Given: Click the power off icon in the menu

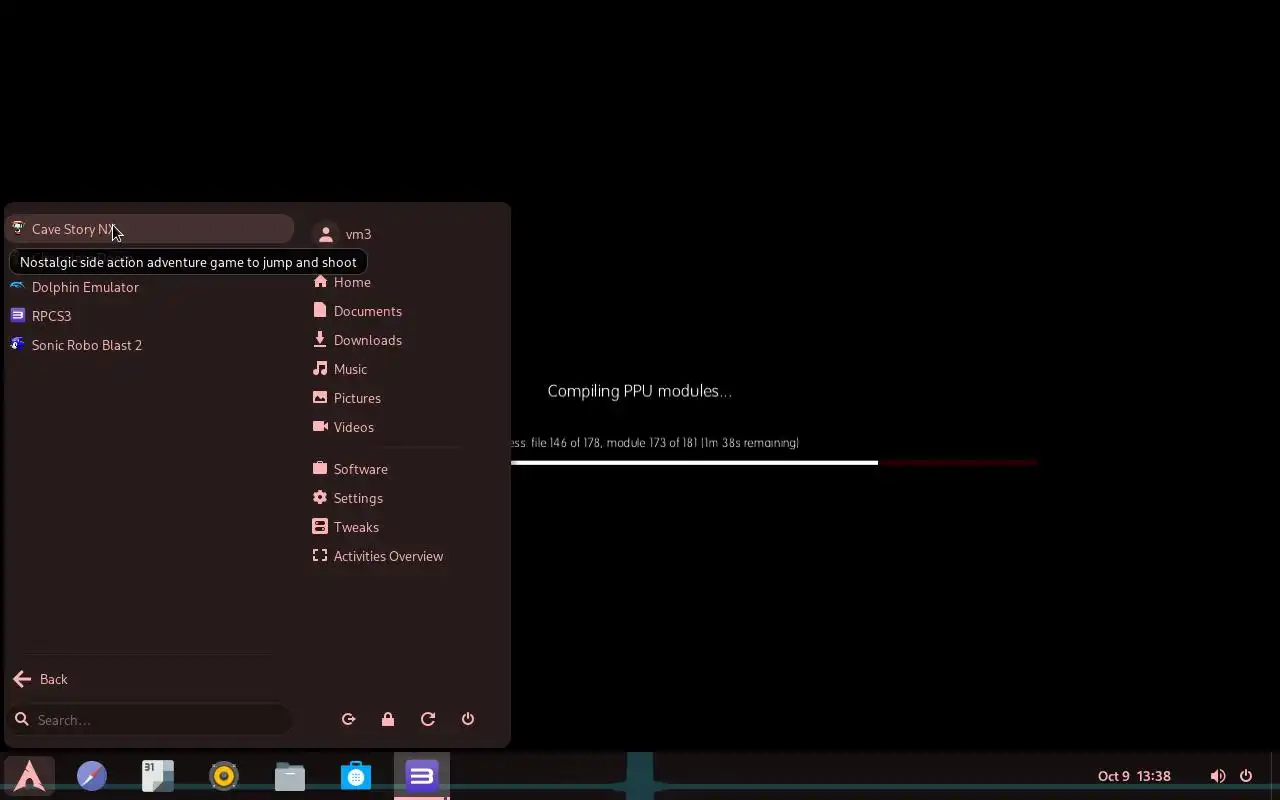Looking at the screenshot, I should [468, 719].
